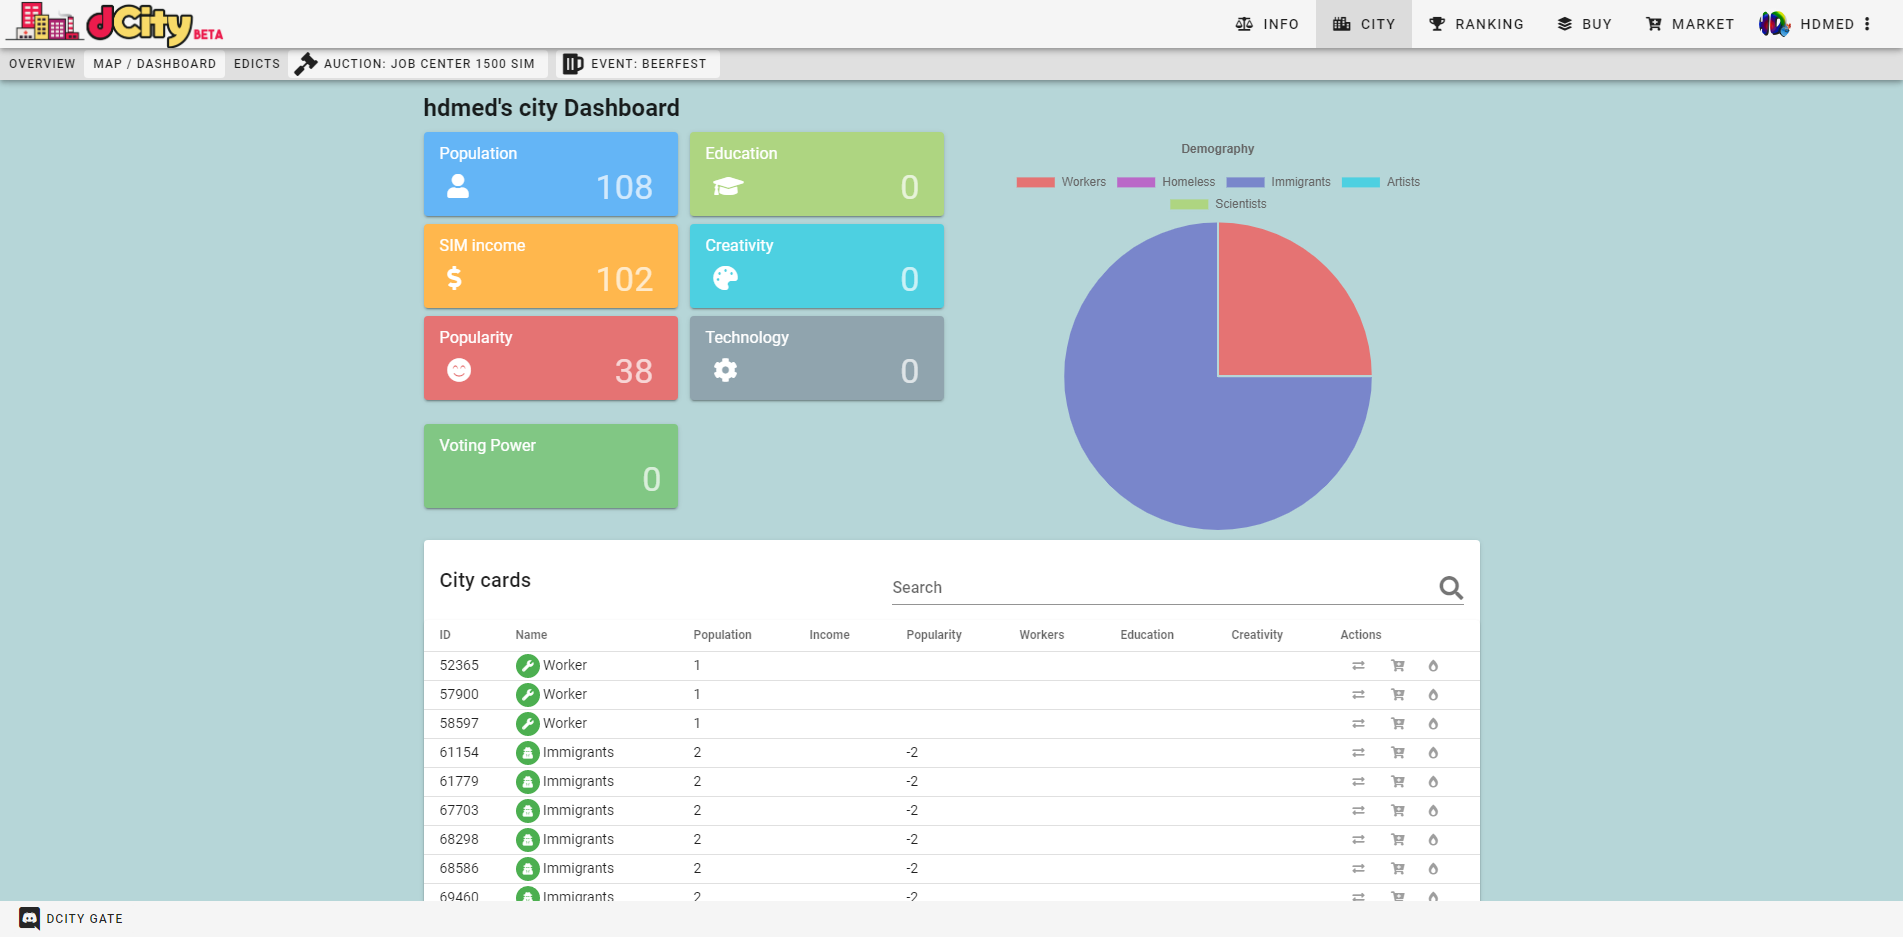The width and height of the screenshot is (1903, 937).
Task: Open the HDMED three-dot user menu
Action: pyautogui.click(x=1867, y=24)
